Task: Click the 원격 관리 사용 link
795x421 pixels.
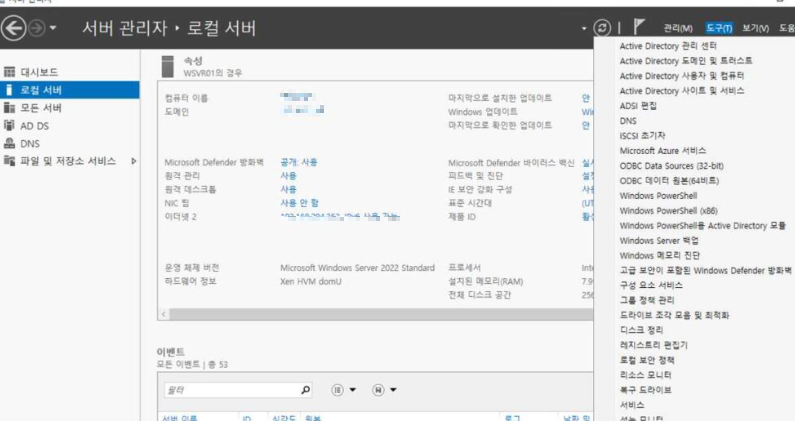Action: [x=288, y=176]
